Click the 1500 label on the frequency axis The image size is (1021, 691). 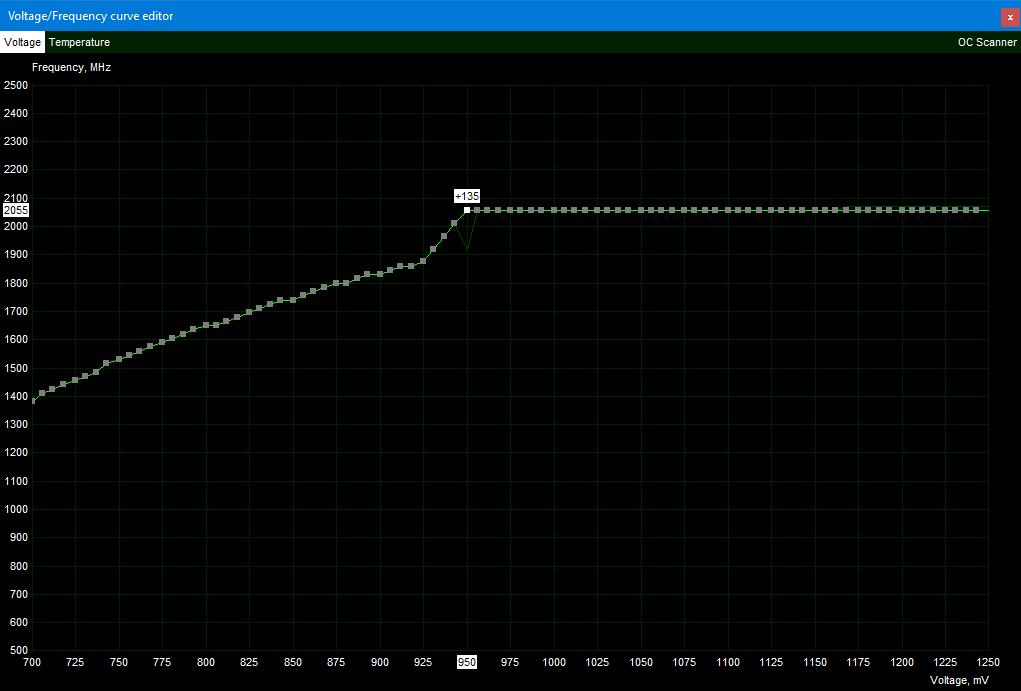pyautogui.click(x=16, y=368)
